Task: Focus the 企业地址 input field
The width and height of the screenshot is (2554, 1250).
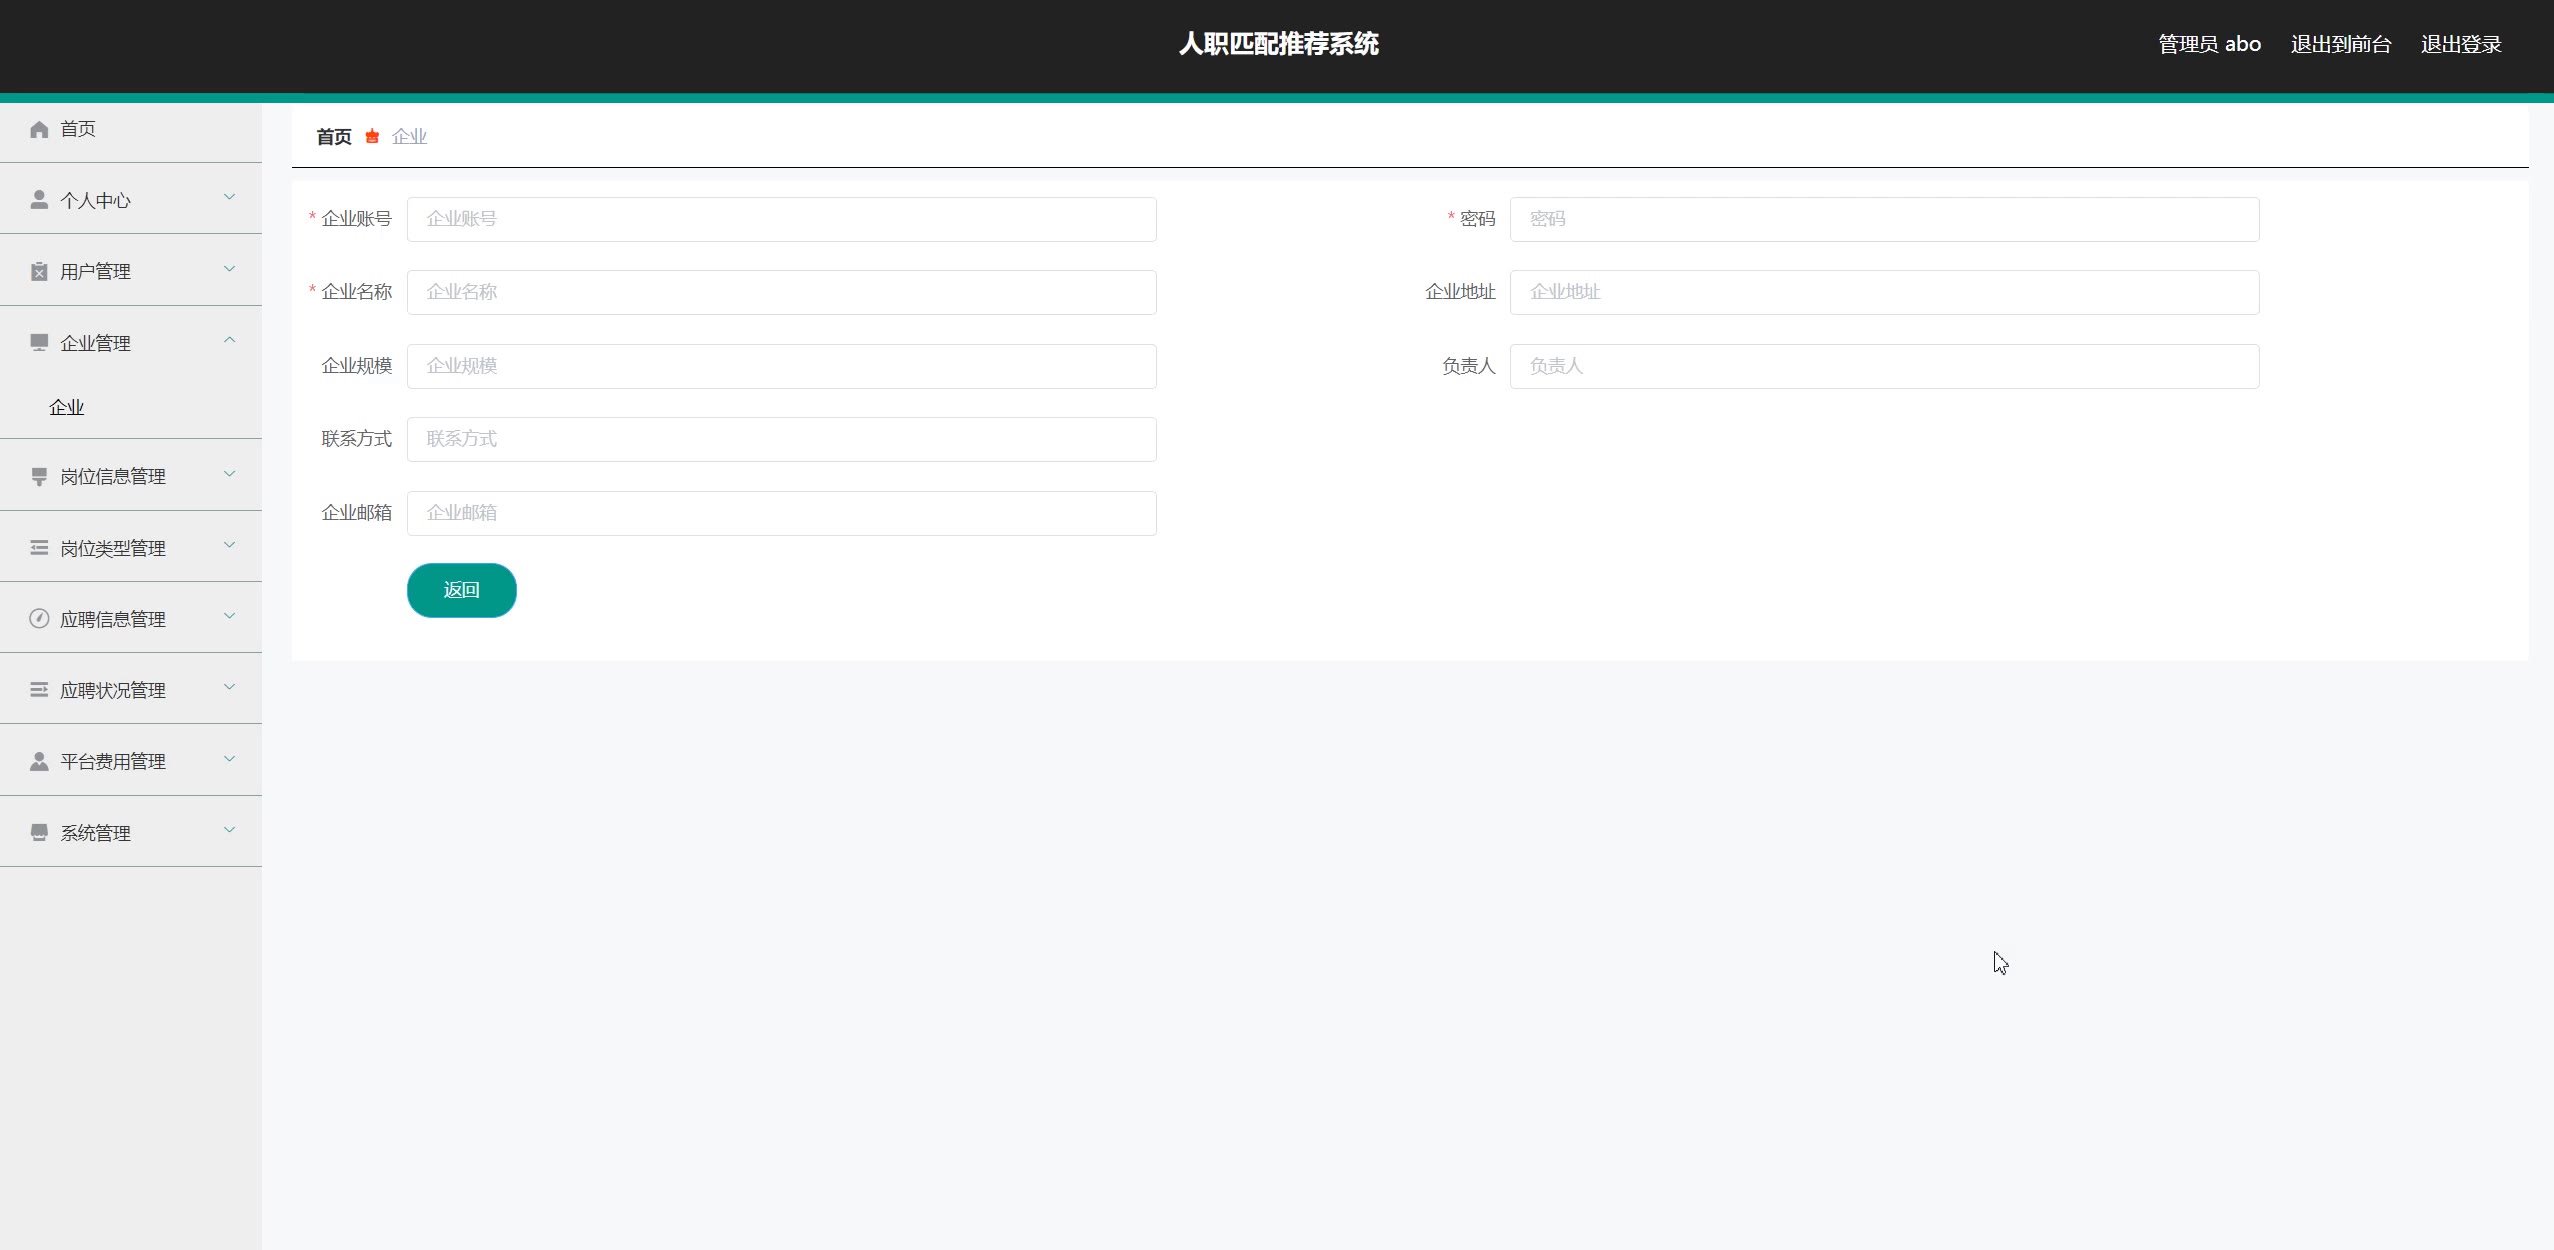Action: tap(1884, 292)
